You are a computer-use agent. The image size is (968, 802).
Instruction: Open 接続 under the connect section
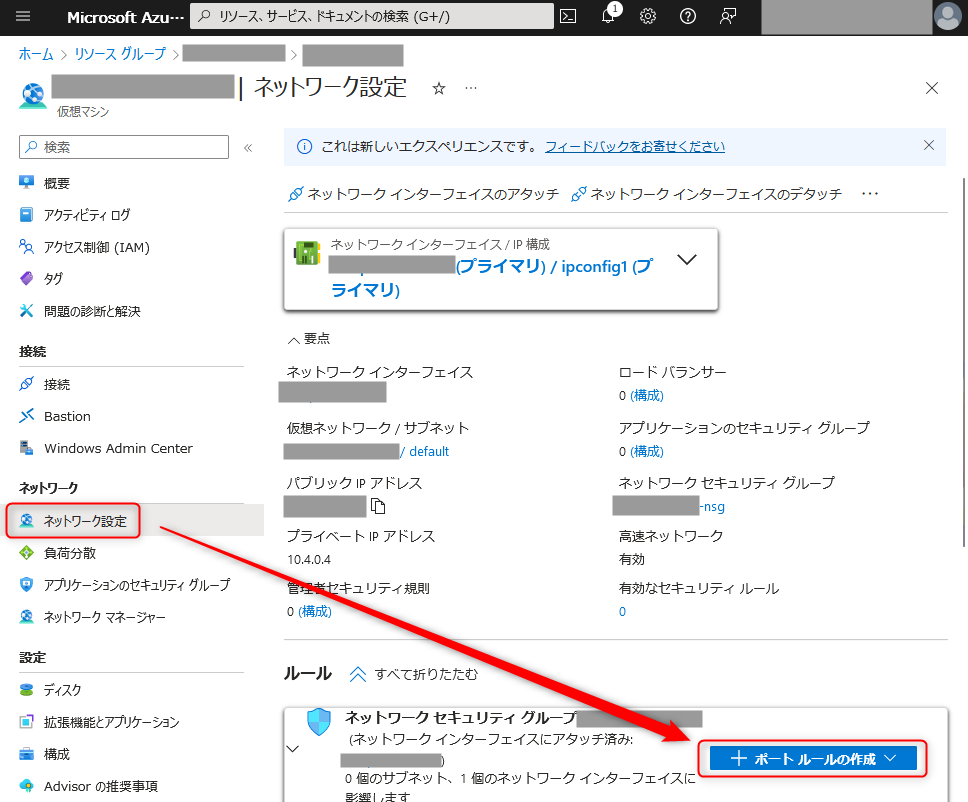pyautogui.click(x=44, y=384)
